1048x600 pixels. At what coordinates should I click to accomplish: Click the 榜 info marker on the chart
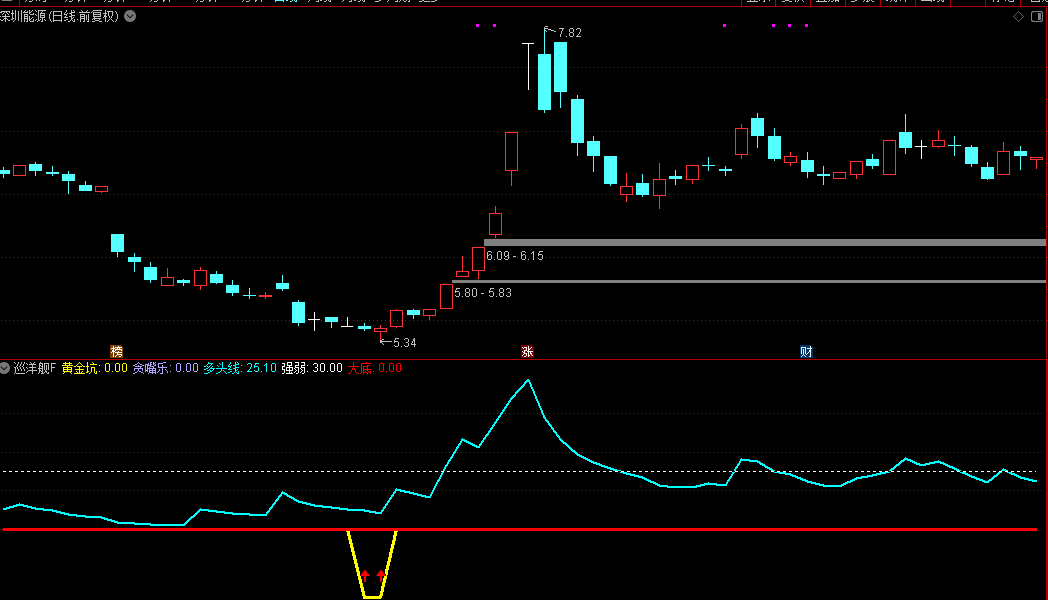coord(116,351)
